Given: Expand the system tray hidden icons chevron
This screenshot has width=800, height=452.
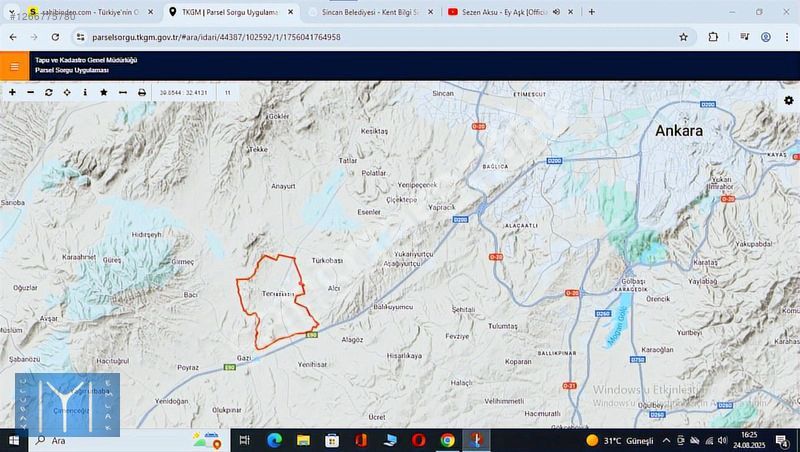Looking at the screenshot, I should coord(666,440).
